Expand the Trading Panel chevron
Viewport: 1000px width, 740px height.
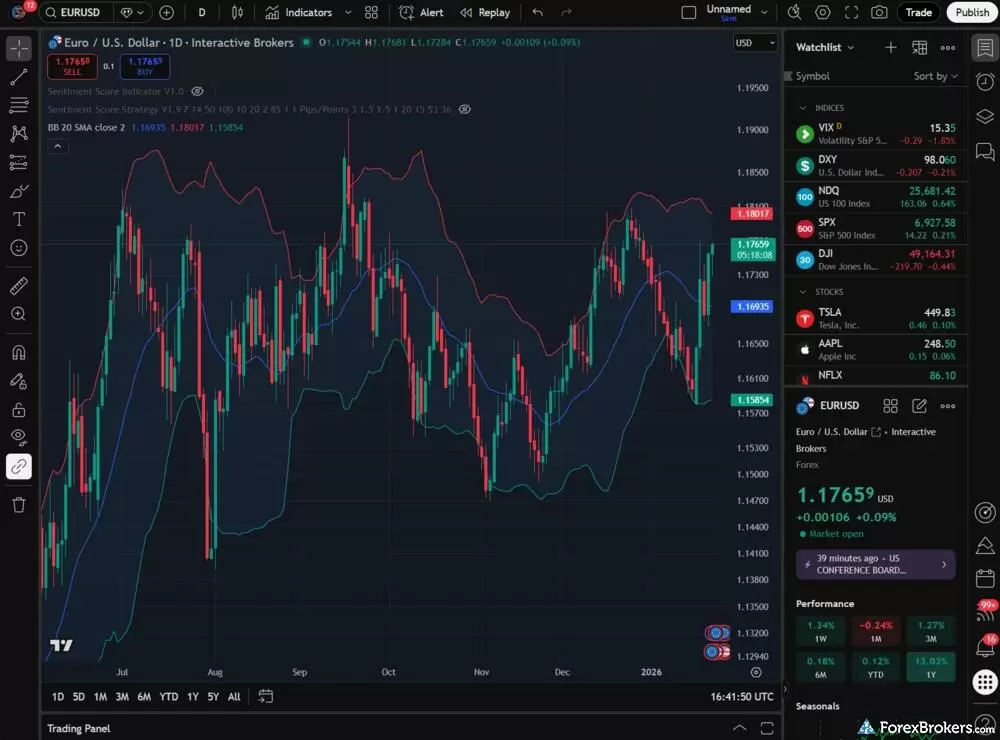coord(739,728)
